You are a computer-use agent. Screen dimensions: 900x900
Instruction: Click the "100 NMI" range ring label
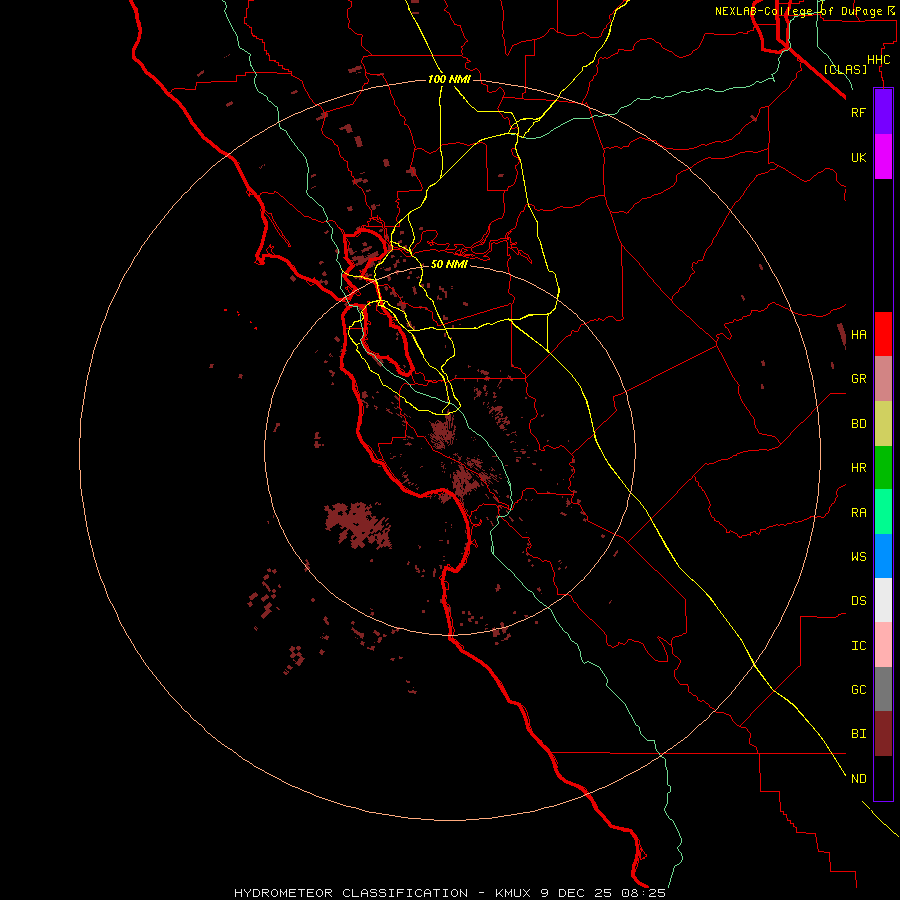449,79
